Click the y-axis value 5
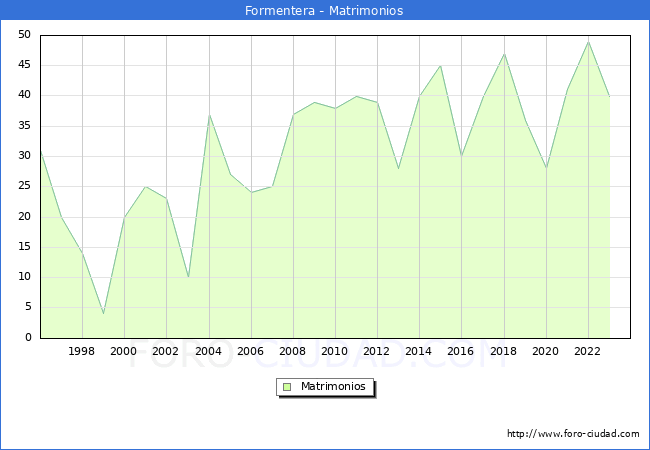 [x=28, y=307]
